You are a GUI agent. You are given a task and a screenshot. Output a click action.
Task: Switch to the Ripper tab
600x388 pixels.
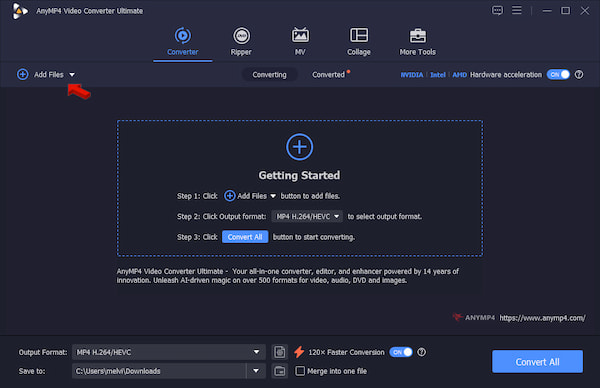[x=241, y=42]
